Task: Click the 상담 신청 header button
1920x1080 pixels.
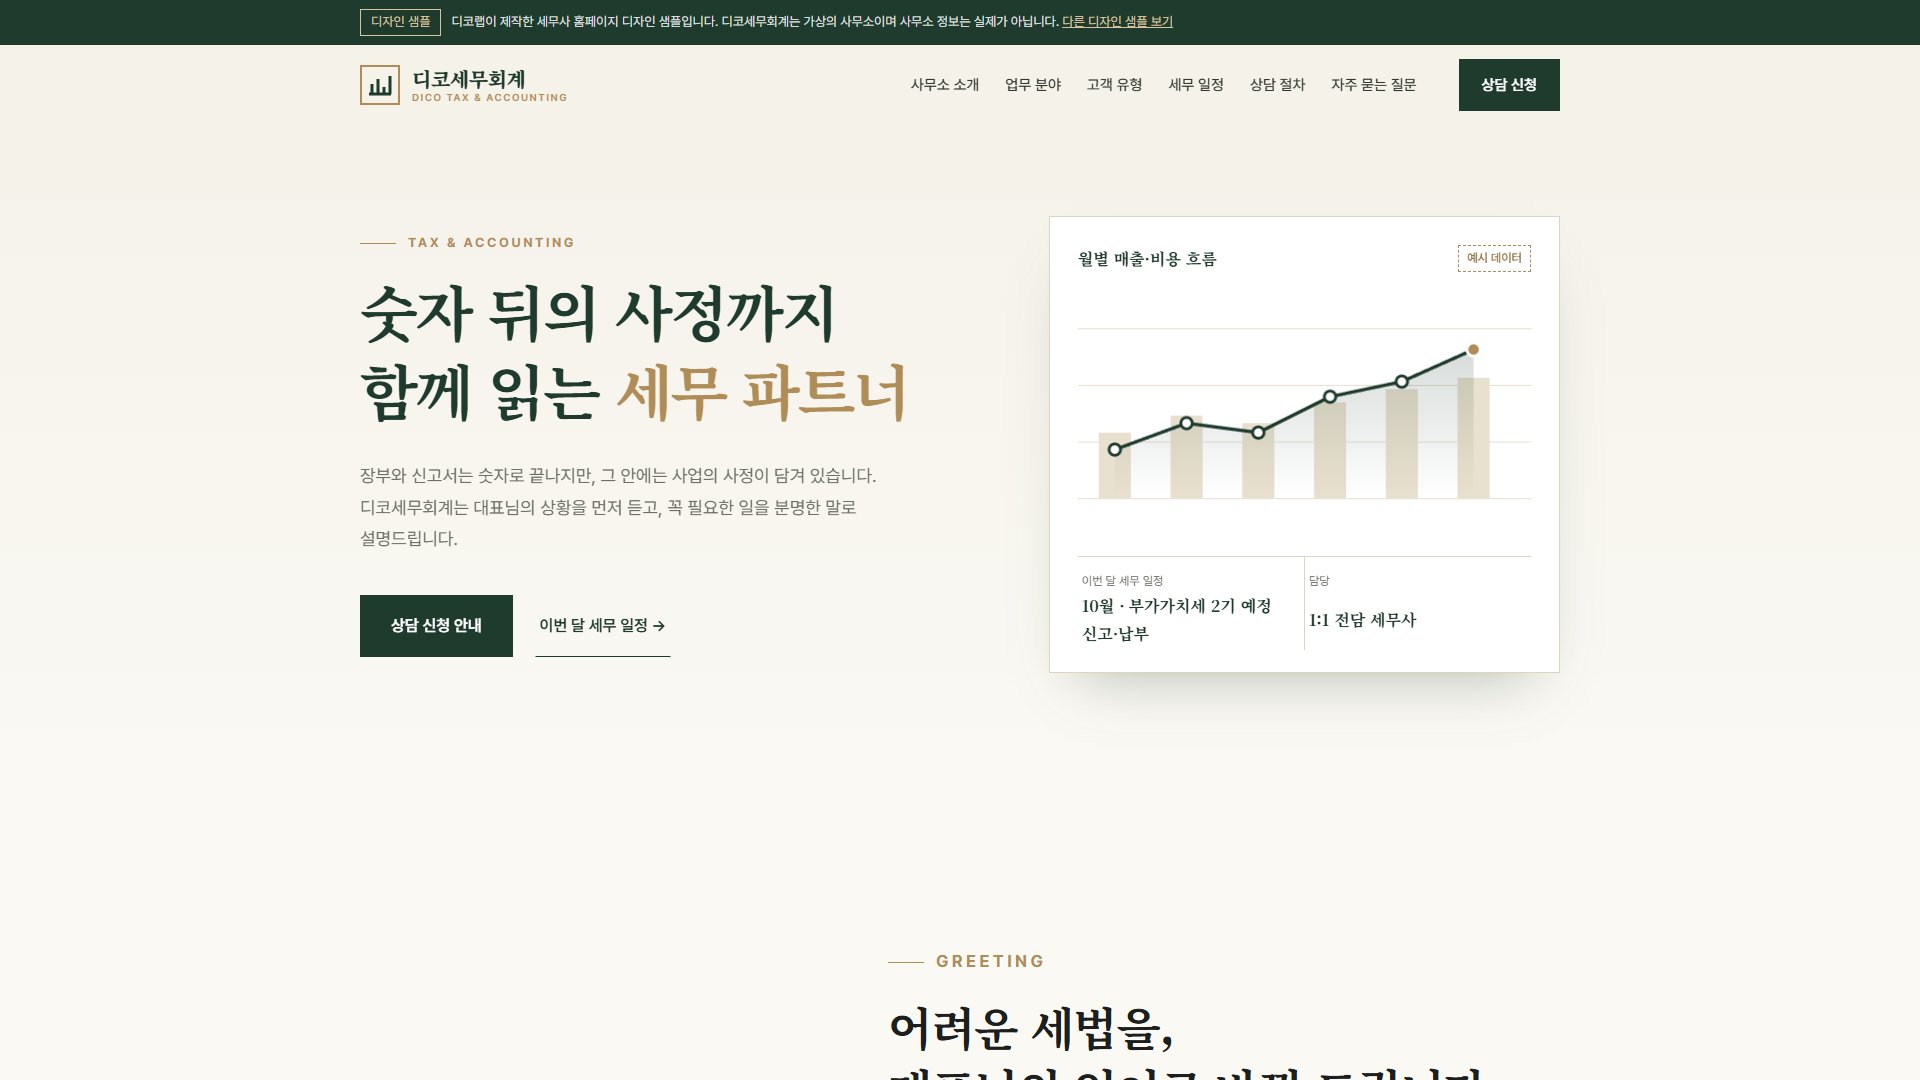Action: [1509, 85]
